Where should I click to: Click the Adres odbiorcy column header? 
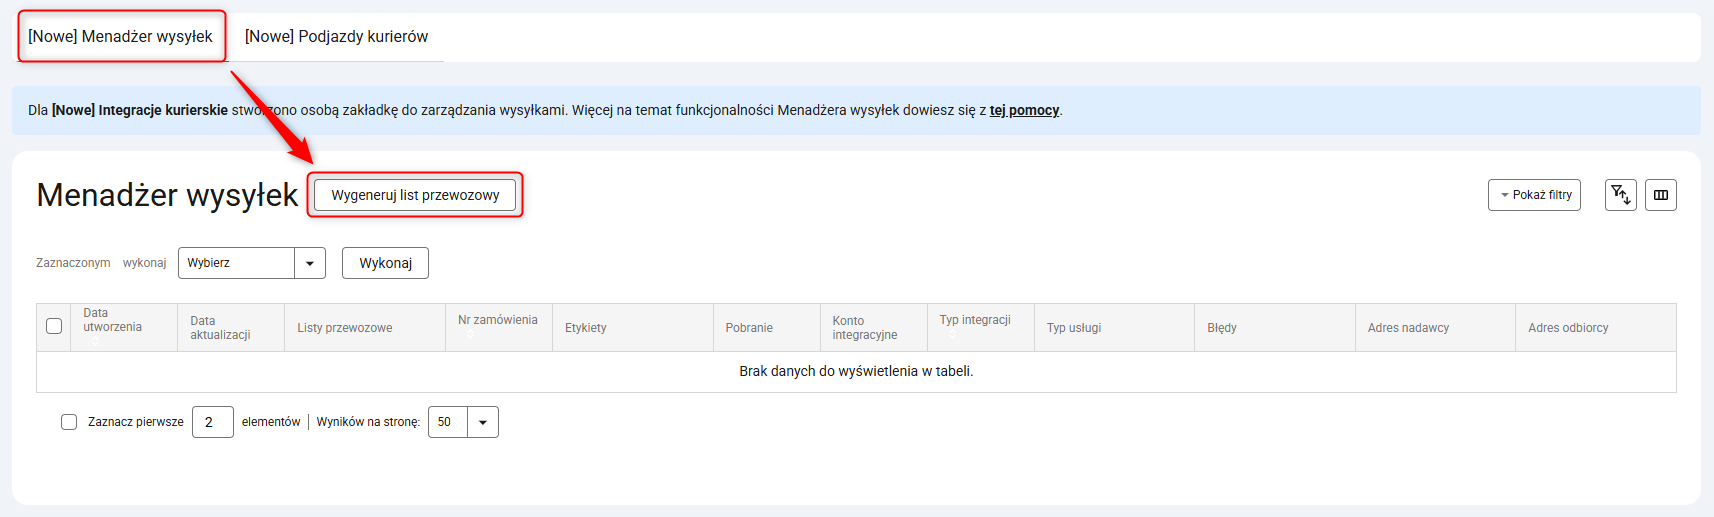coord(1568,328)
